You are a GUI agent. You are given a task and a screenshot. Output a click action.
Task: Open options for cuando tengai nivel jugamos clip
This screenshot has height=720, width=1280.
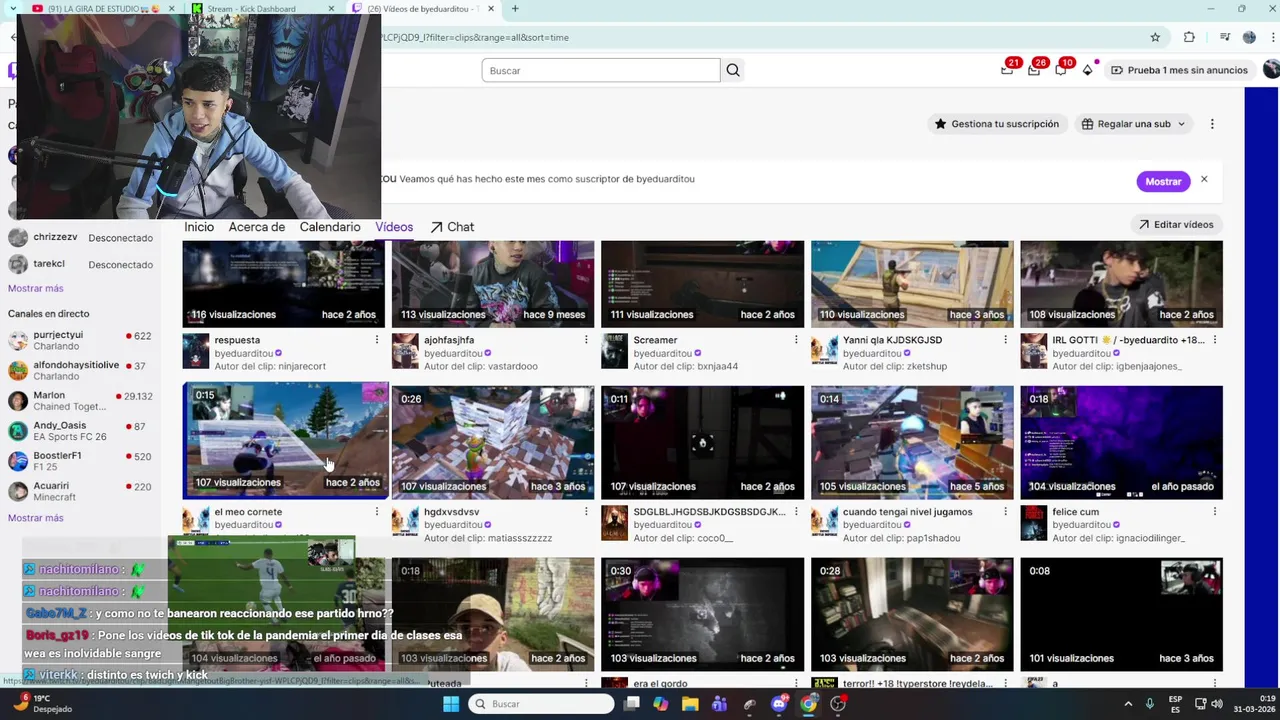tap(1005, 512)
